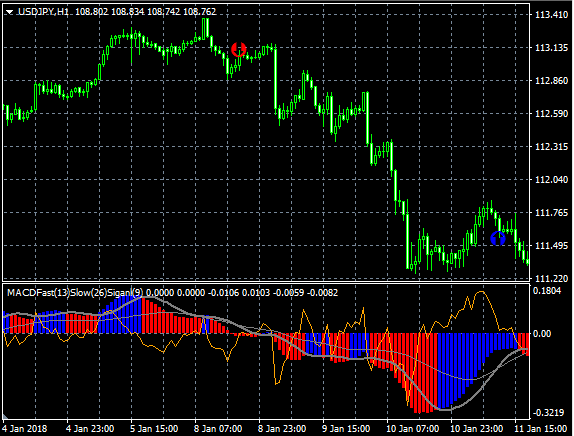Select the 112.040 price scale label
Screen dimensions: 574x436
coord(551,179)
